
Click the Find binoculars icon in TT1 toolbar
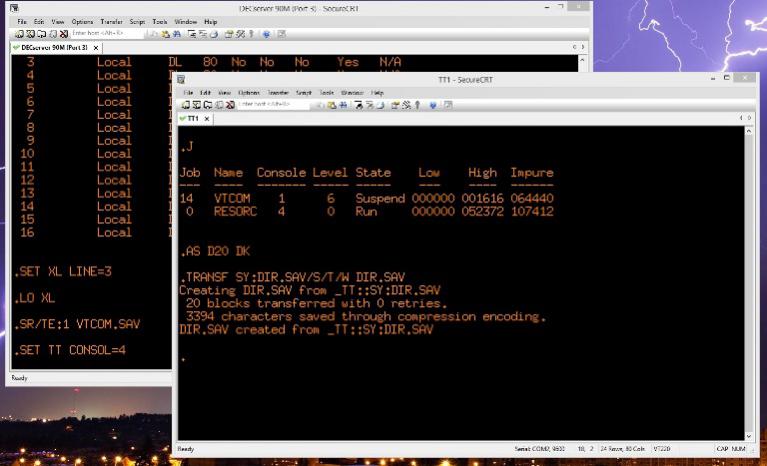(340, 104)
